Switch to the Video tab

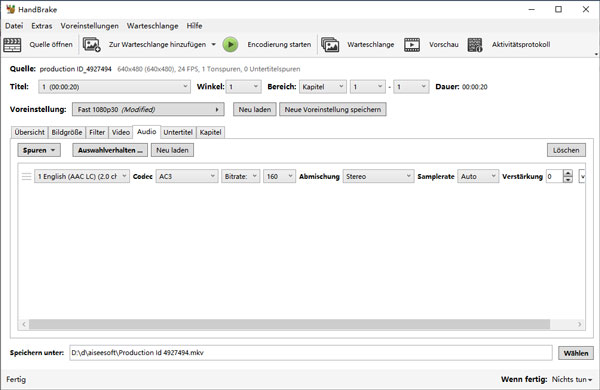point(121,132)
